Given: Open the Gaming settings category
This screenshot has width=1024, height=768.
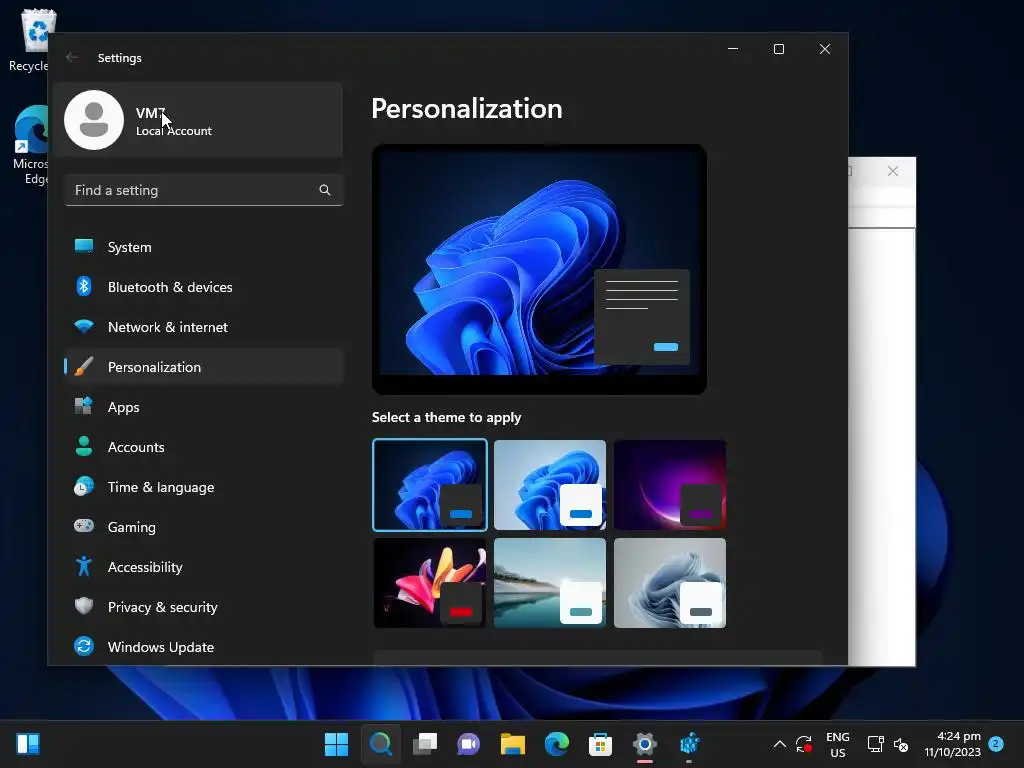Looking at the screenshot, I should point(204,526).
